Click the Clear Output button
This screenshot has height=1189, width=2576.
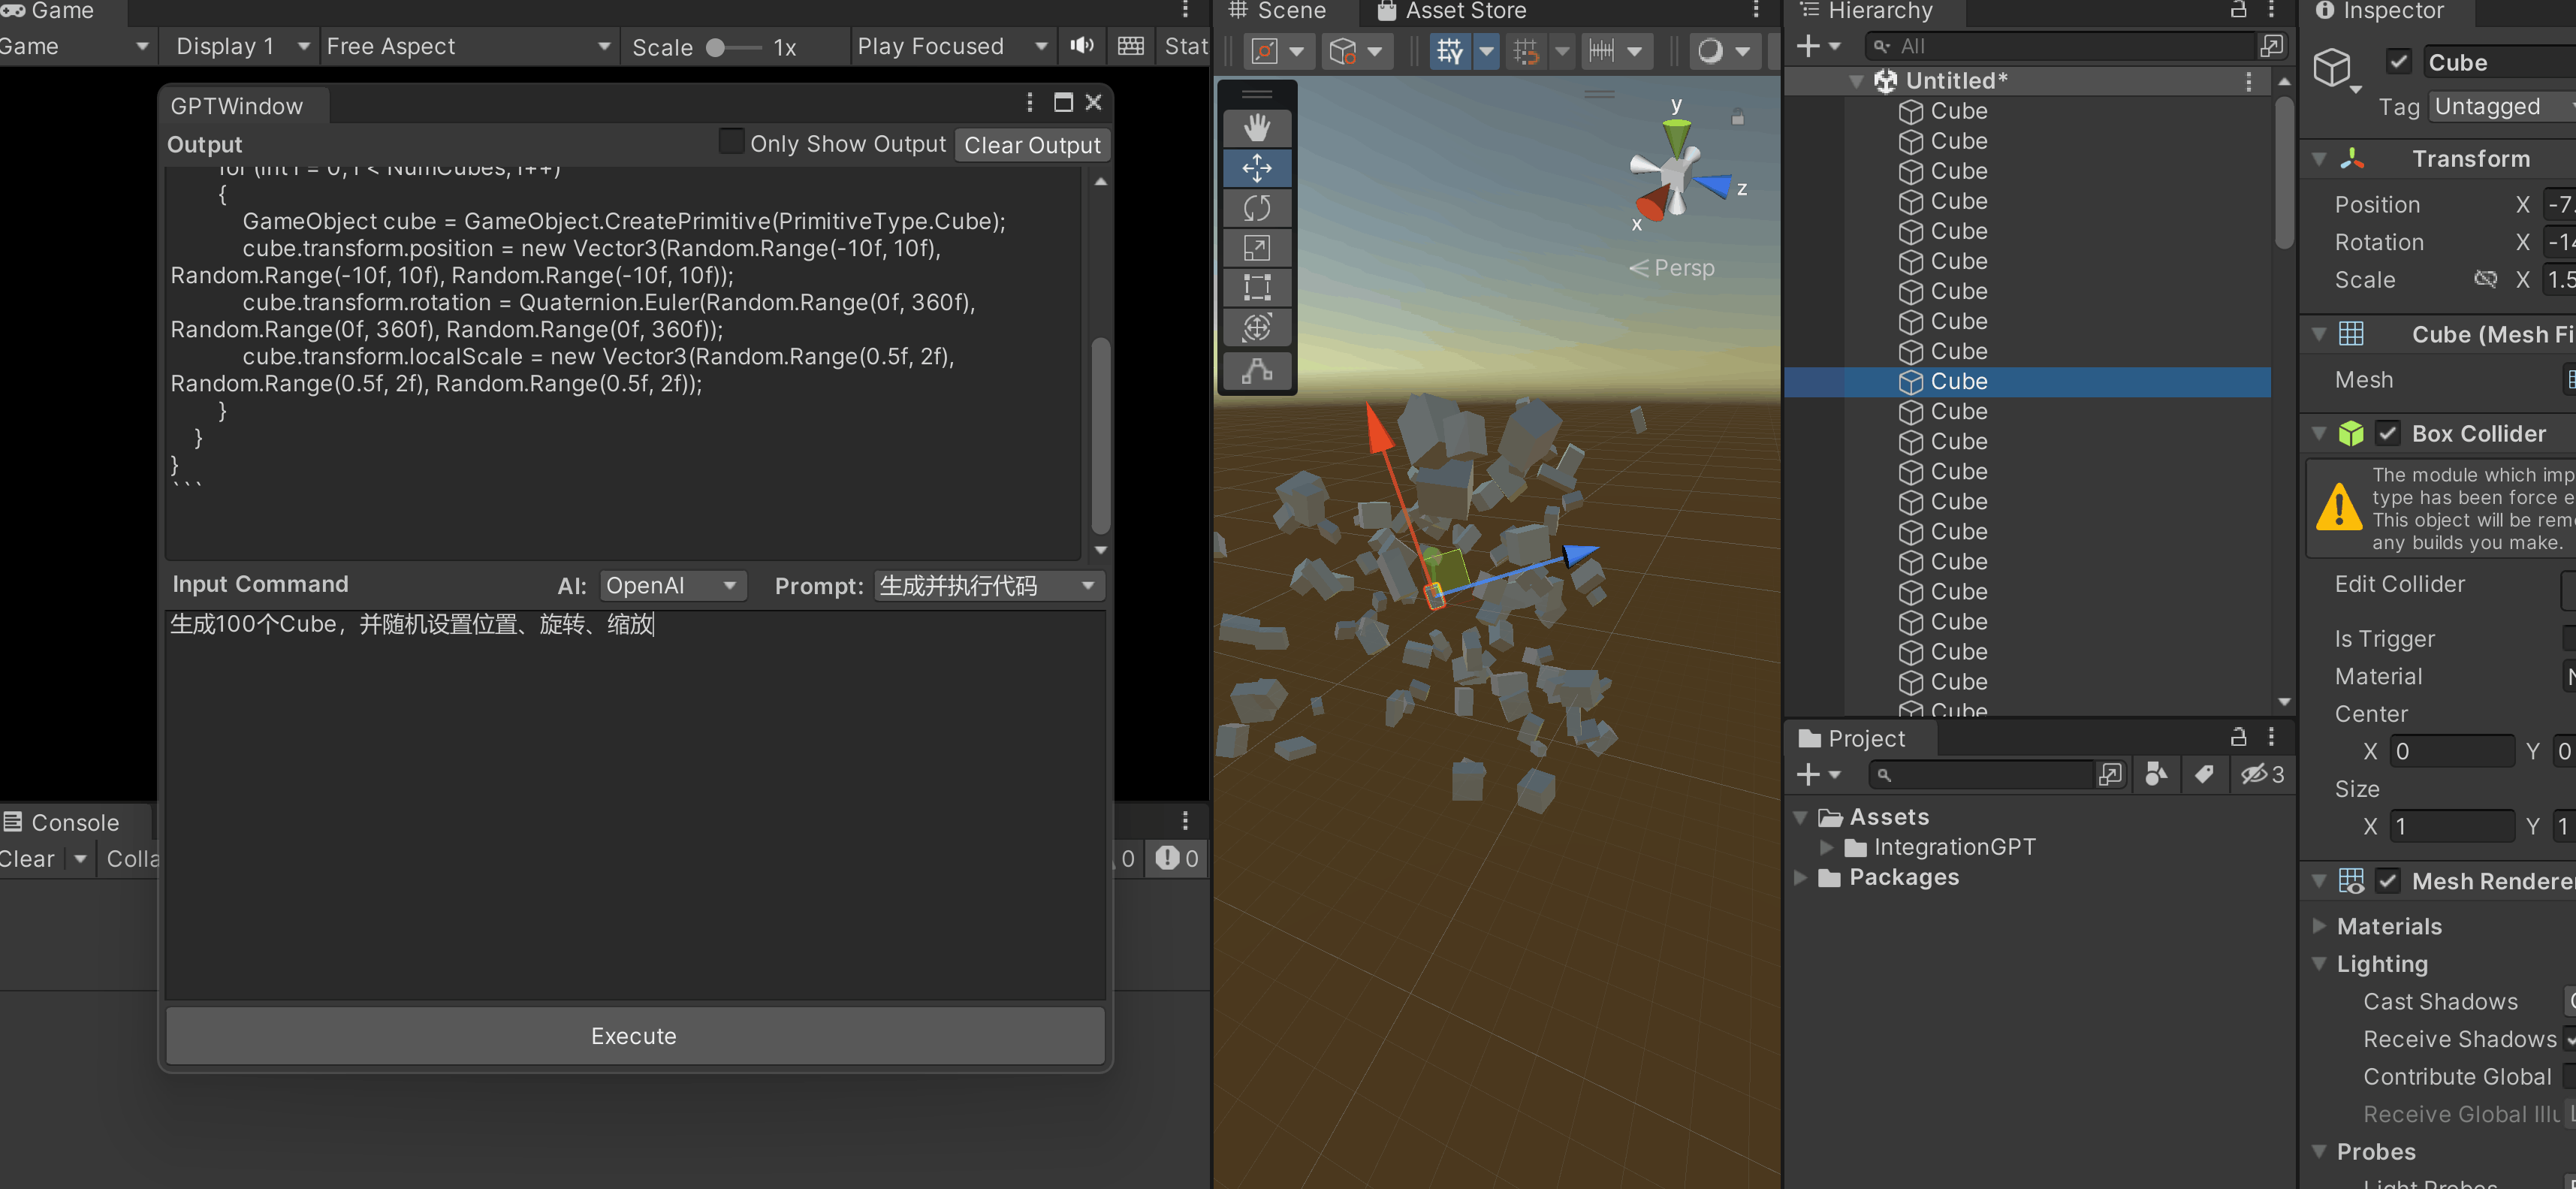[x=1031, y=145]
